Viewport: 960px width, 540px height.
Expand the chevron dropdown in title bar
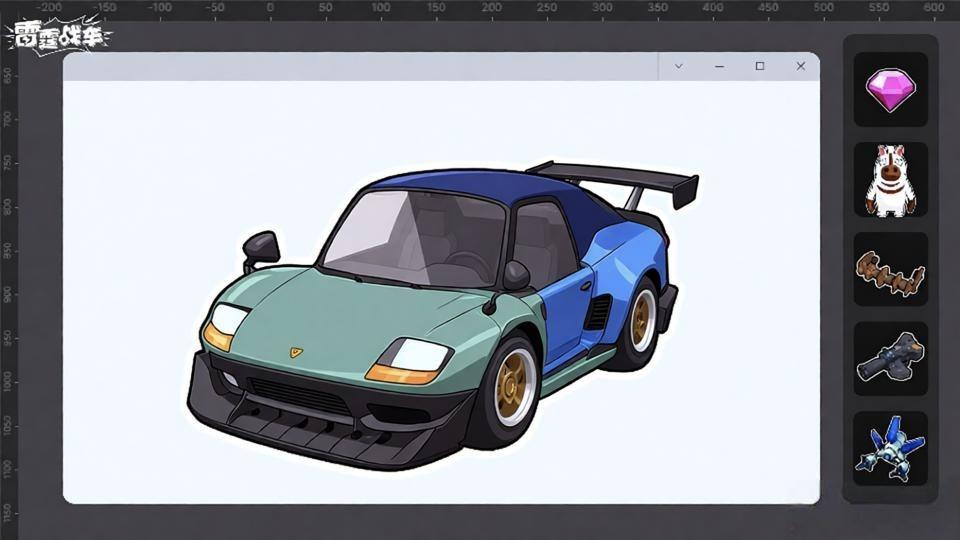point(678,66)
